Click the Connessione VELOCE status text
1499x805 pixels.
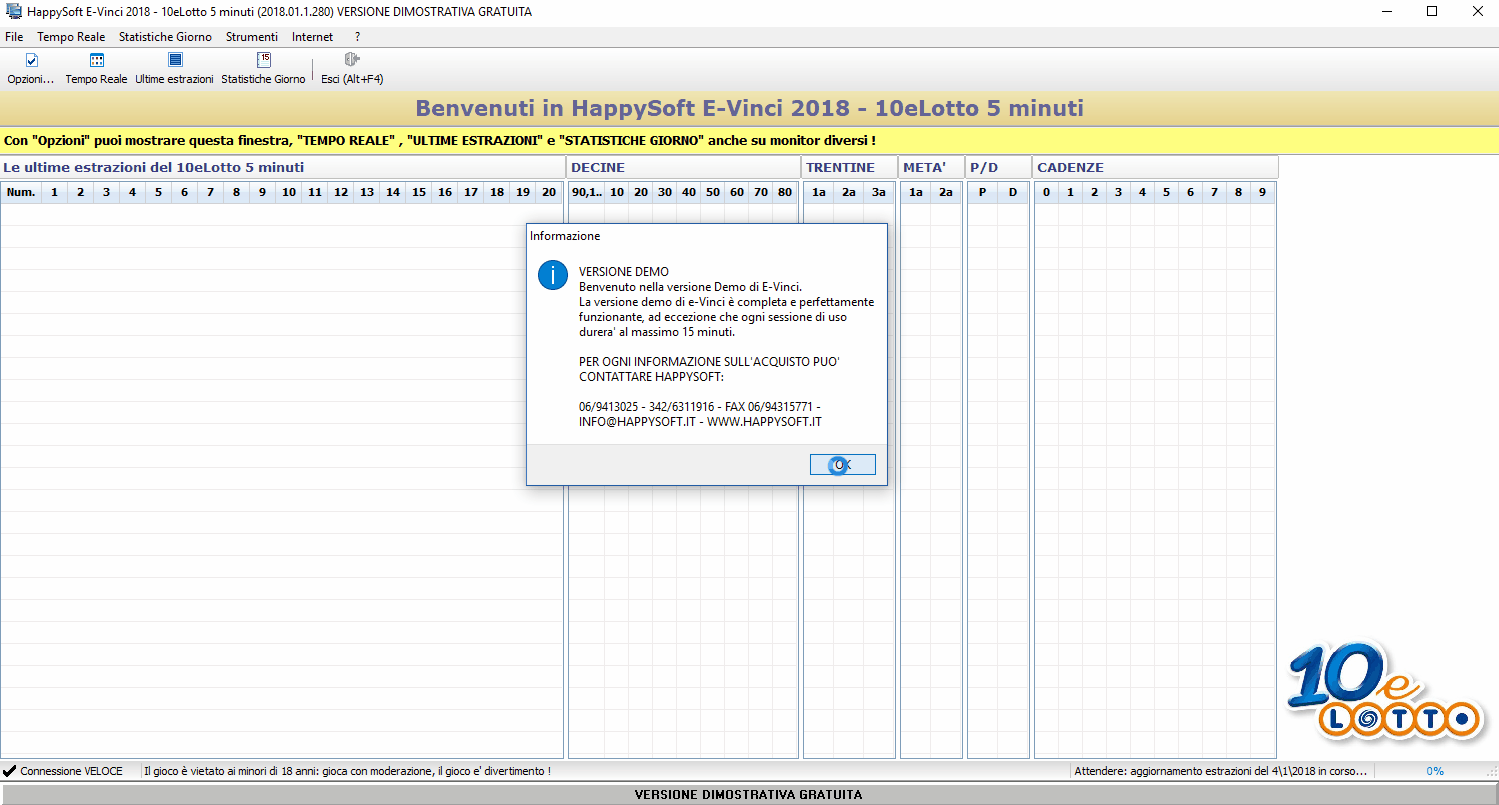click(x=71, y=771)
